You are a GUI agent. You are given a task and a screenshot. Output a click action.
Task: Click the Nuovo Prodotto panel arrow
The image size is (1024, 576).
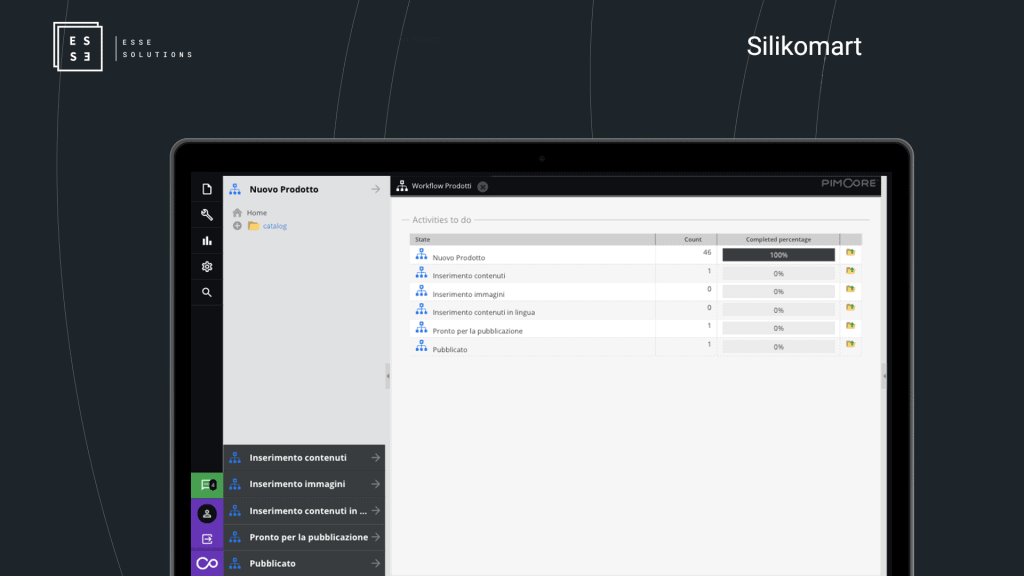coord(376,189)
